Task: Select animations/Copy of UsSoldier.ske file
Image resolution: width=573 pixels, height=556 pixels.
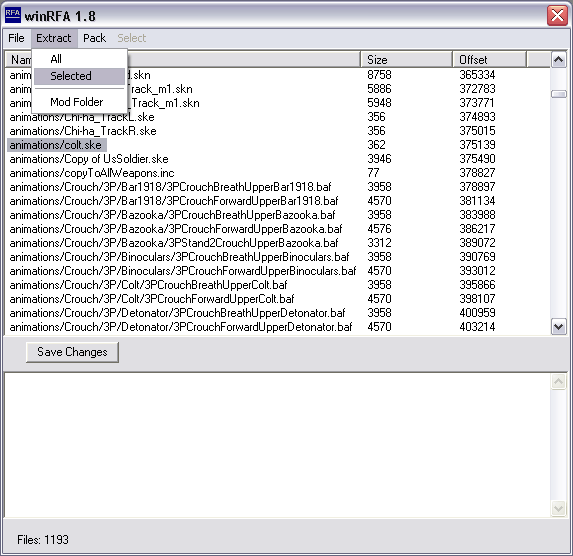Action: (89, 159)
